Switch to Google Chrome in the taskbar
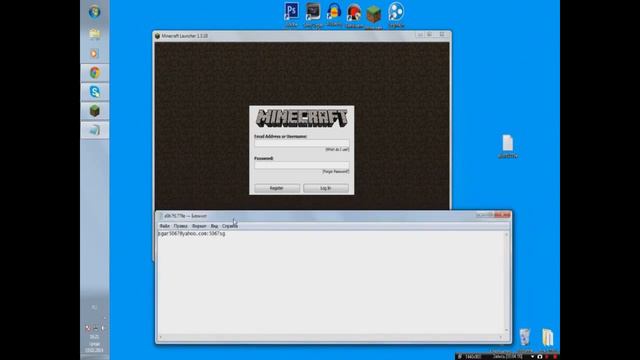 pos(95,73)
